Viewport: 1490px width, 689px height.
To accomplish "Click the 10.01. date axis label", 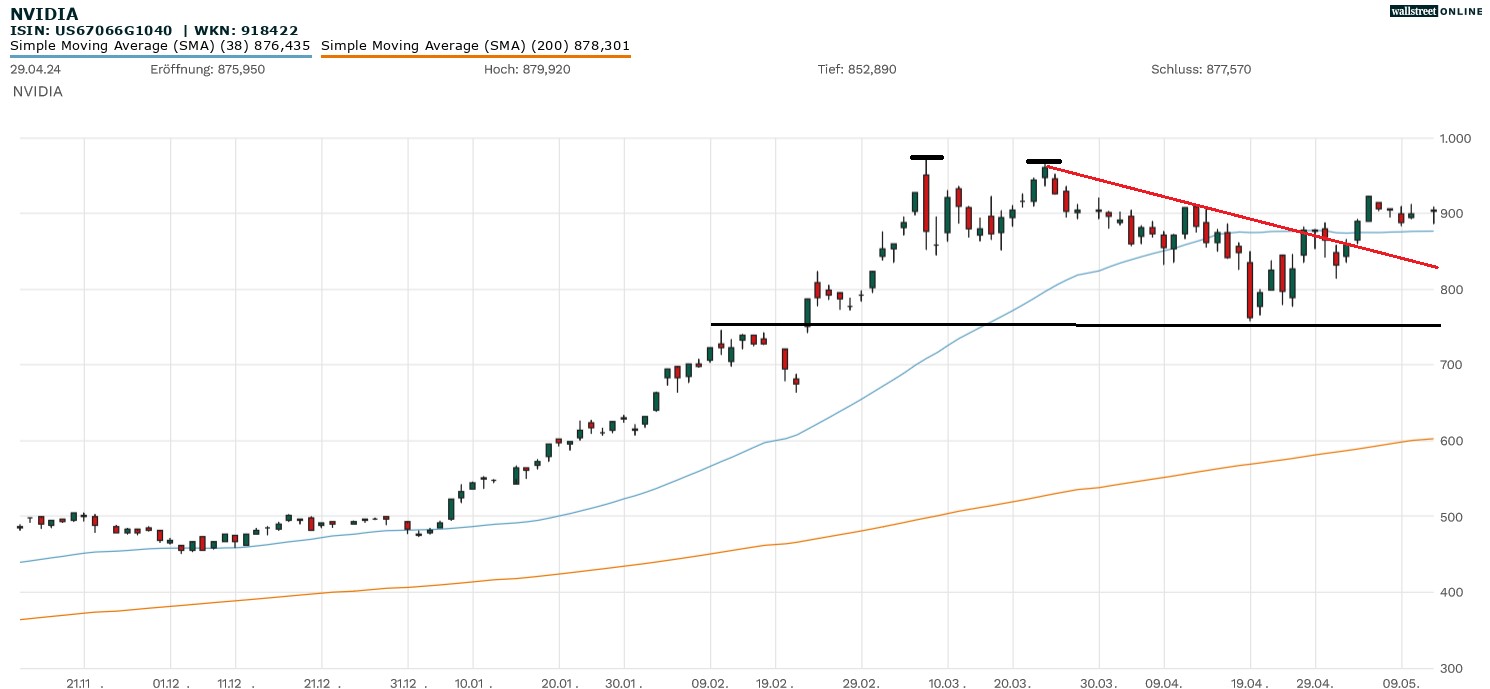I will tap(472, 683).
